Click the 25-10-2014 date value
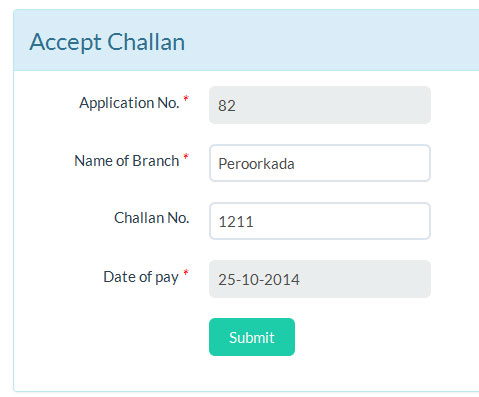Screen dimensions: 479x397 click(x=259, y=279)
